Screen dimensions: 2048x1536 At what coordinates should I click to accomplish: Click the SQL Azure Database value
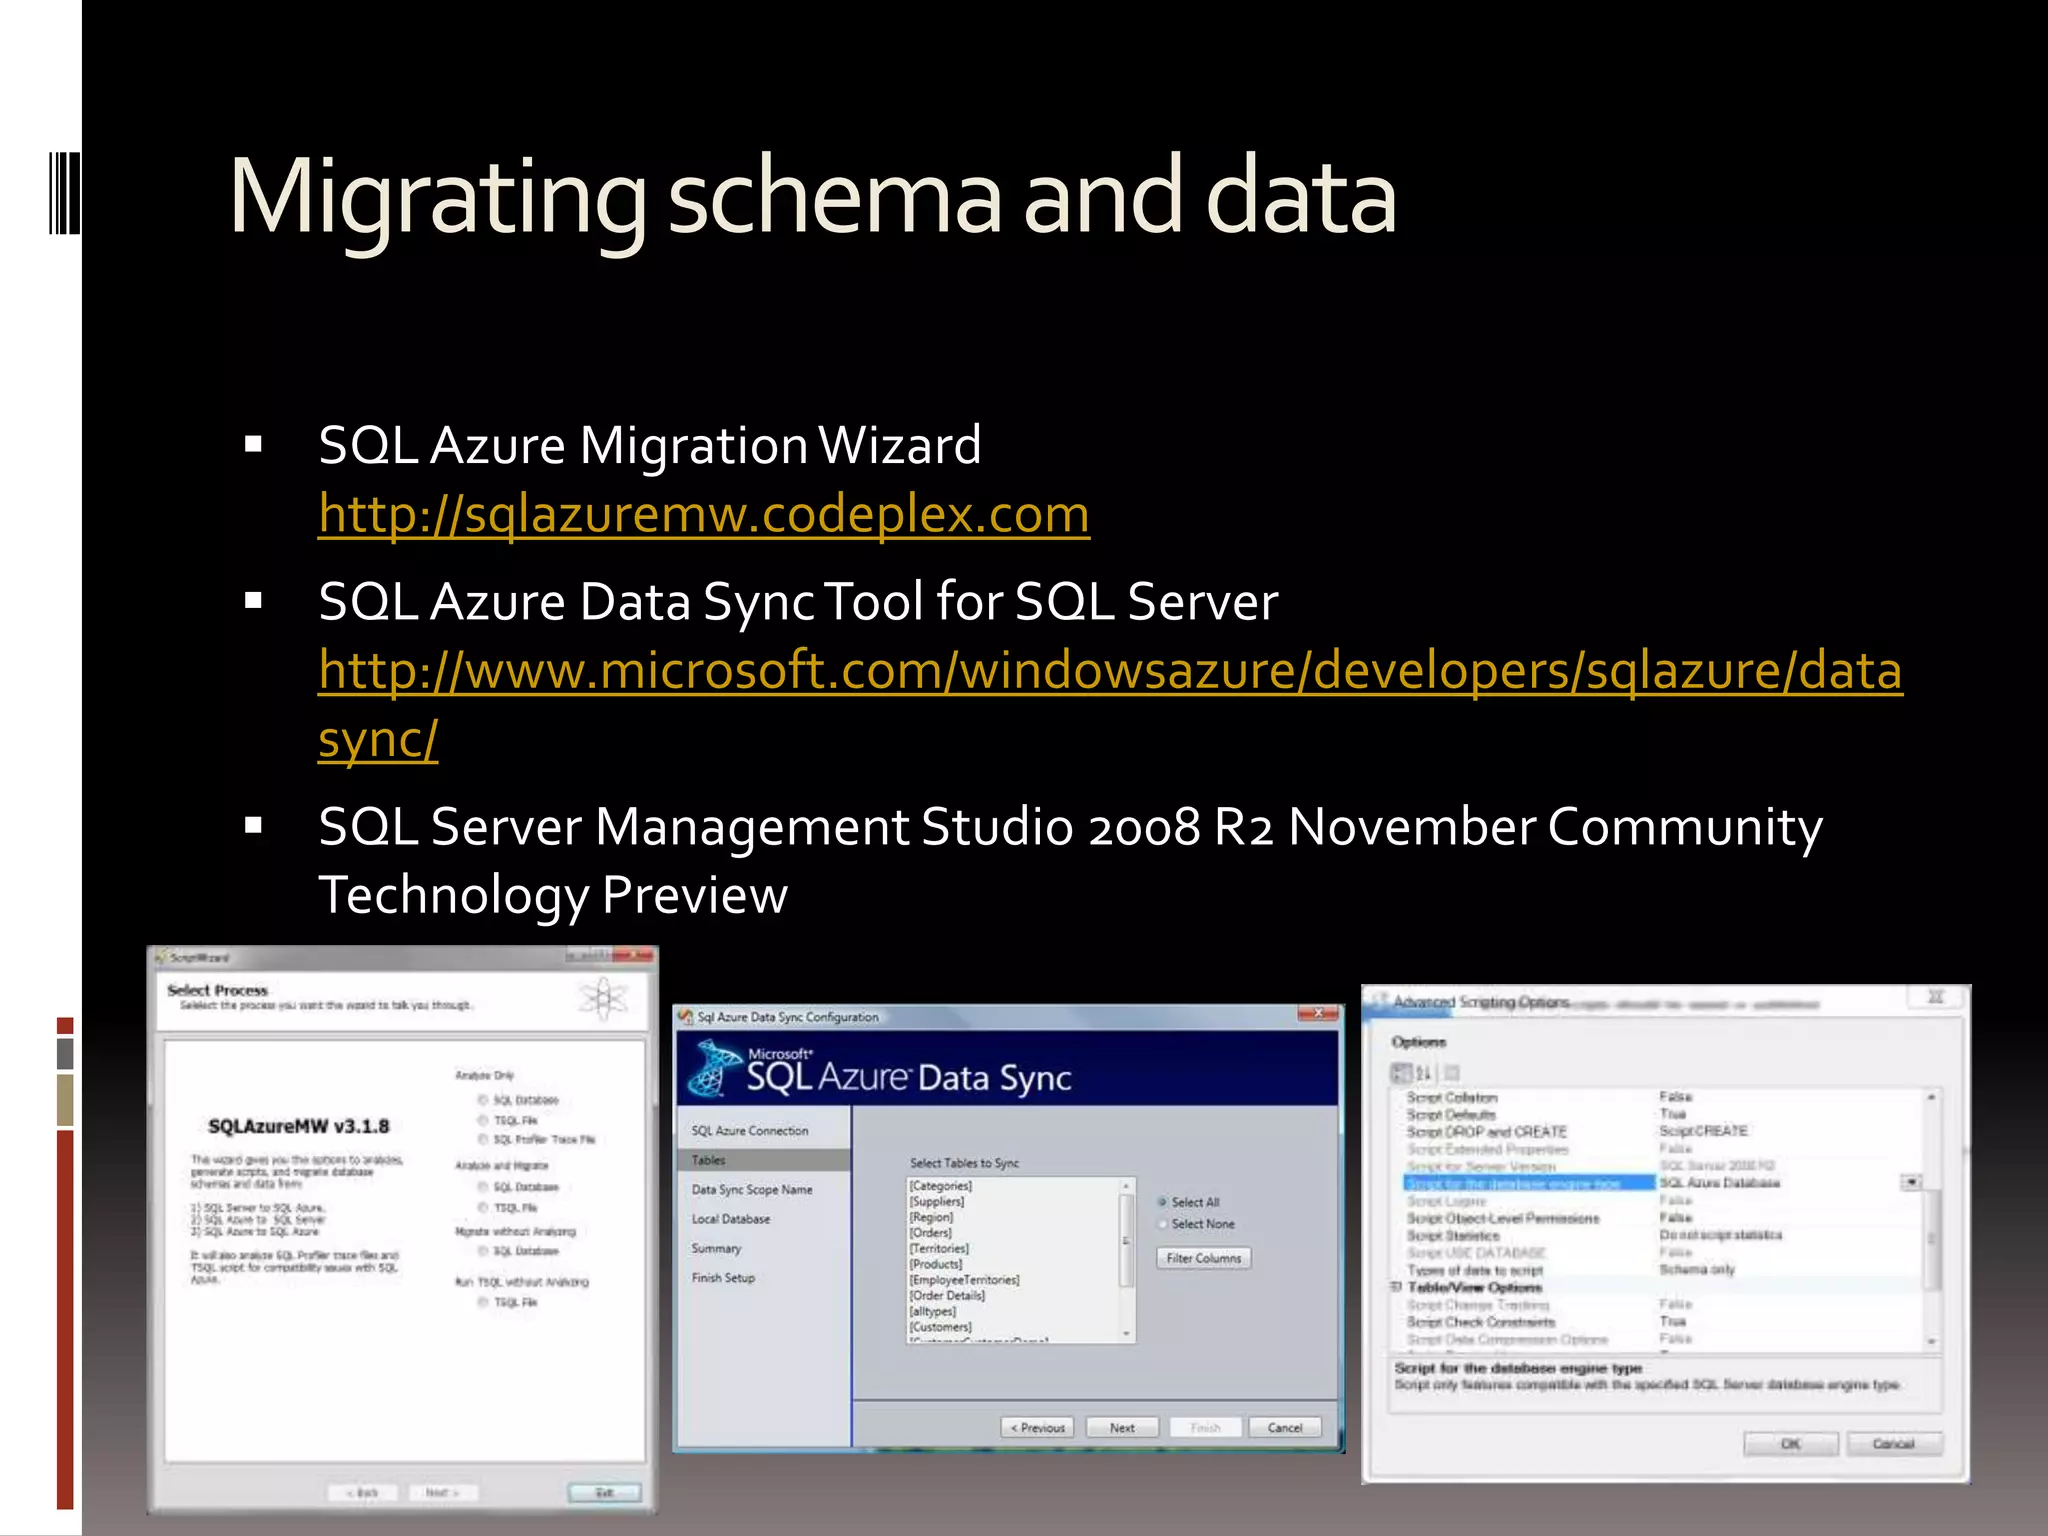tap(1720, 1183)
